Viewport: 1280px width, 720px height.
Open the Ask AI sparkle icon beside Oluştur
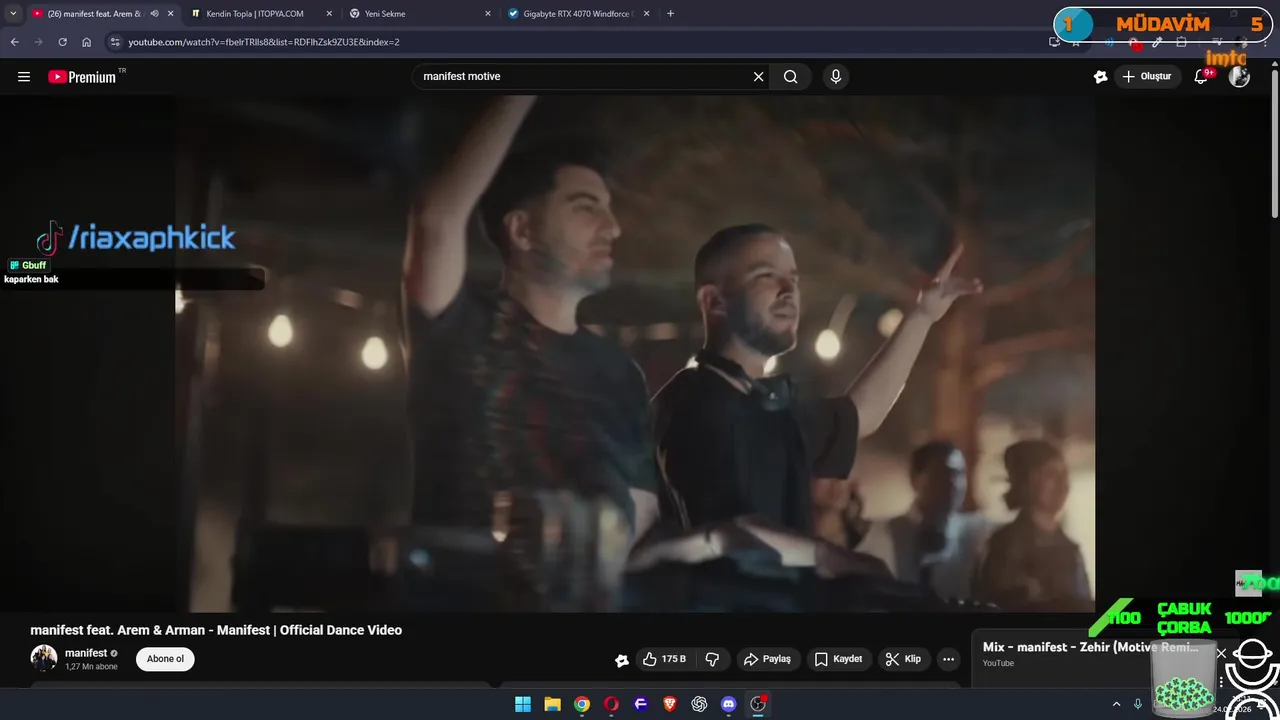(x=1101, y=77)
